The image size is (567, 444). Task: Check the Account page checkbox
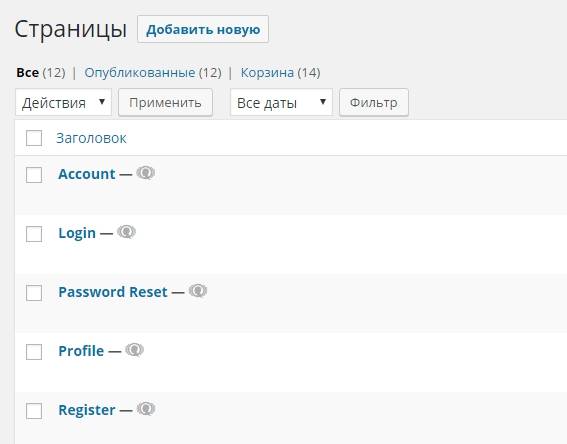(34, 175)
